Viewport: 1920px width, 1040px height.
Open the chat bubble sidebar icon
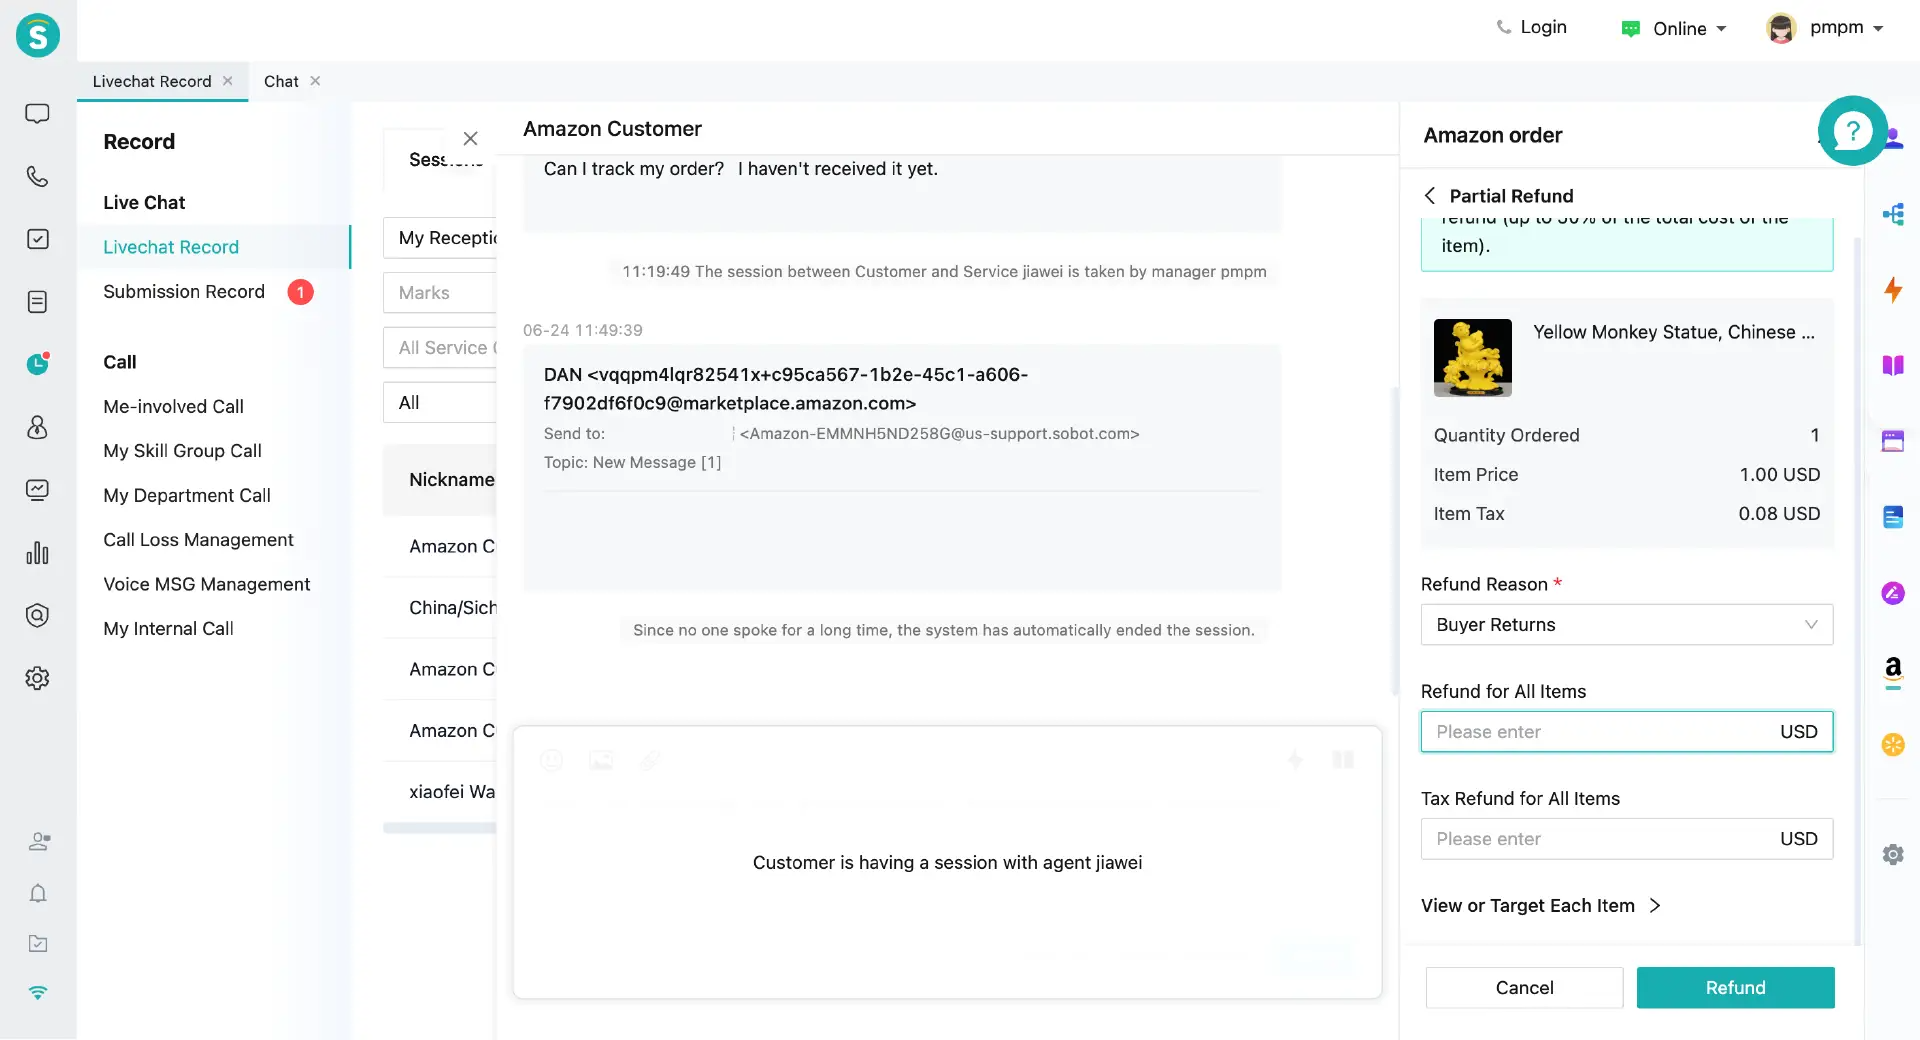click(x=37, y=113)
